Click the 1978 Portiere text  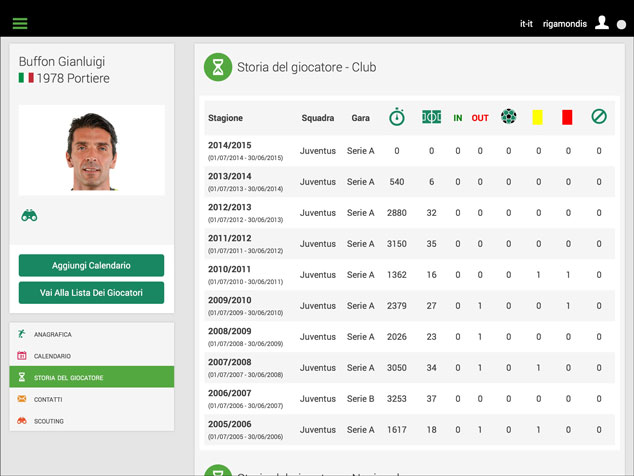tap(73, 78)
